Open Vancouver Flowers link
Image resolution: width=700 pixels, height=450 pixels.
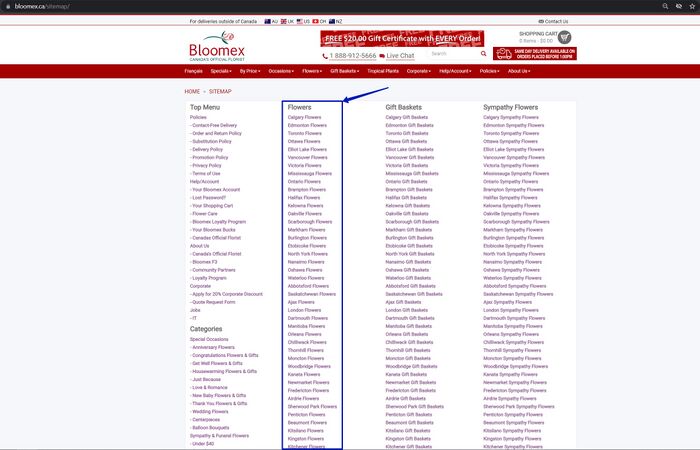tap(308, 158)
